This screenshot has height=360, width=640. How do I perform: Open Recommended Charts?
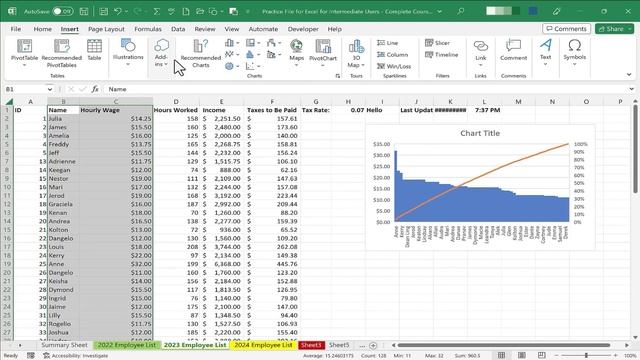200,53
